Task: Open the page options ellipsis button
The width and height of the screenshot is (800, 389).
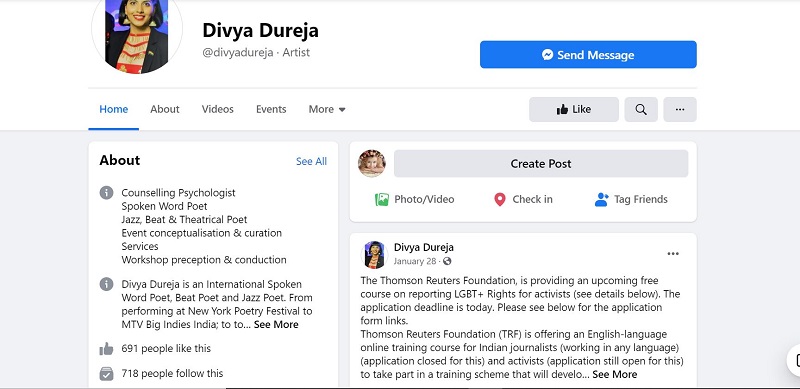Action: (x=680, y=109)
